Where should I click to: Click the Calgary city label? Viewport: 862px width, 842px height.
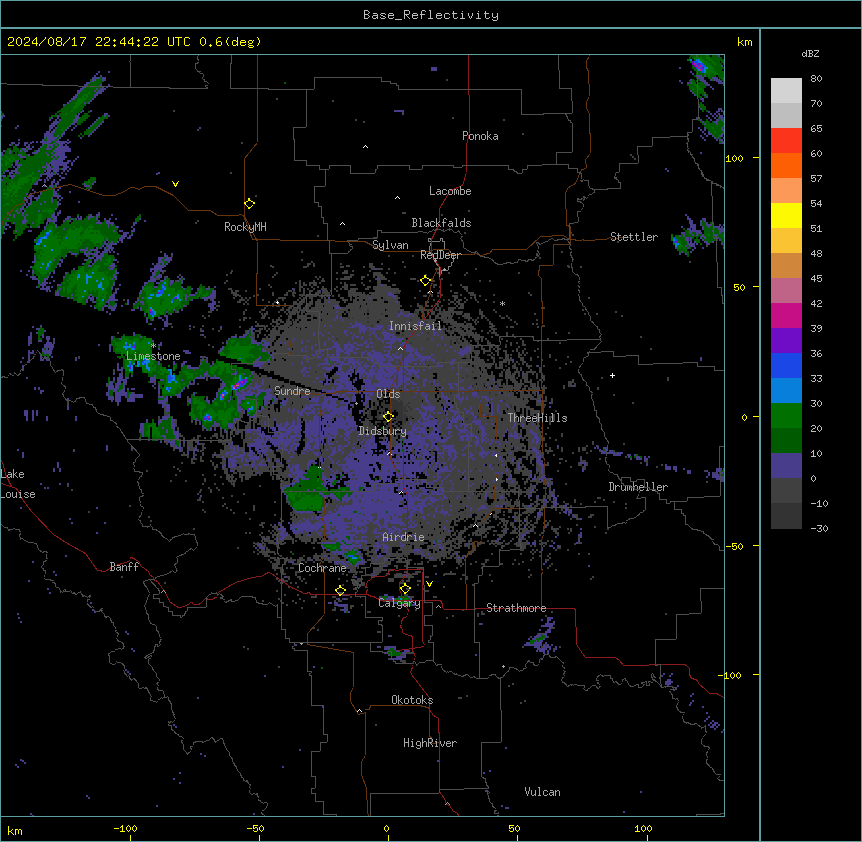click(x=400, y=603)
